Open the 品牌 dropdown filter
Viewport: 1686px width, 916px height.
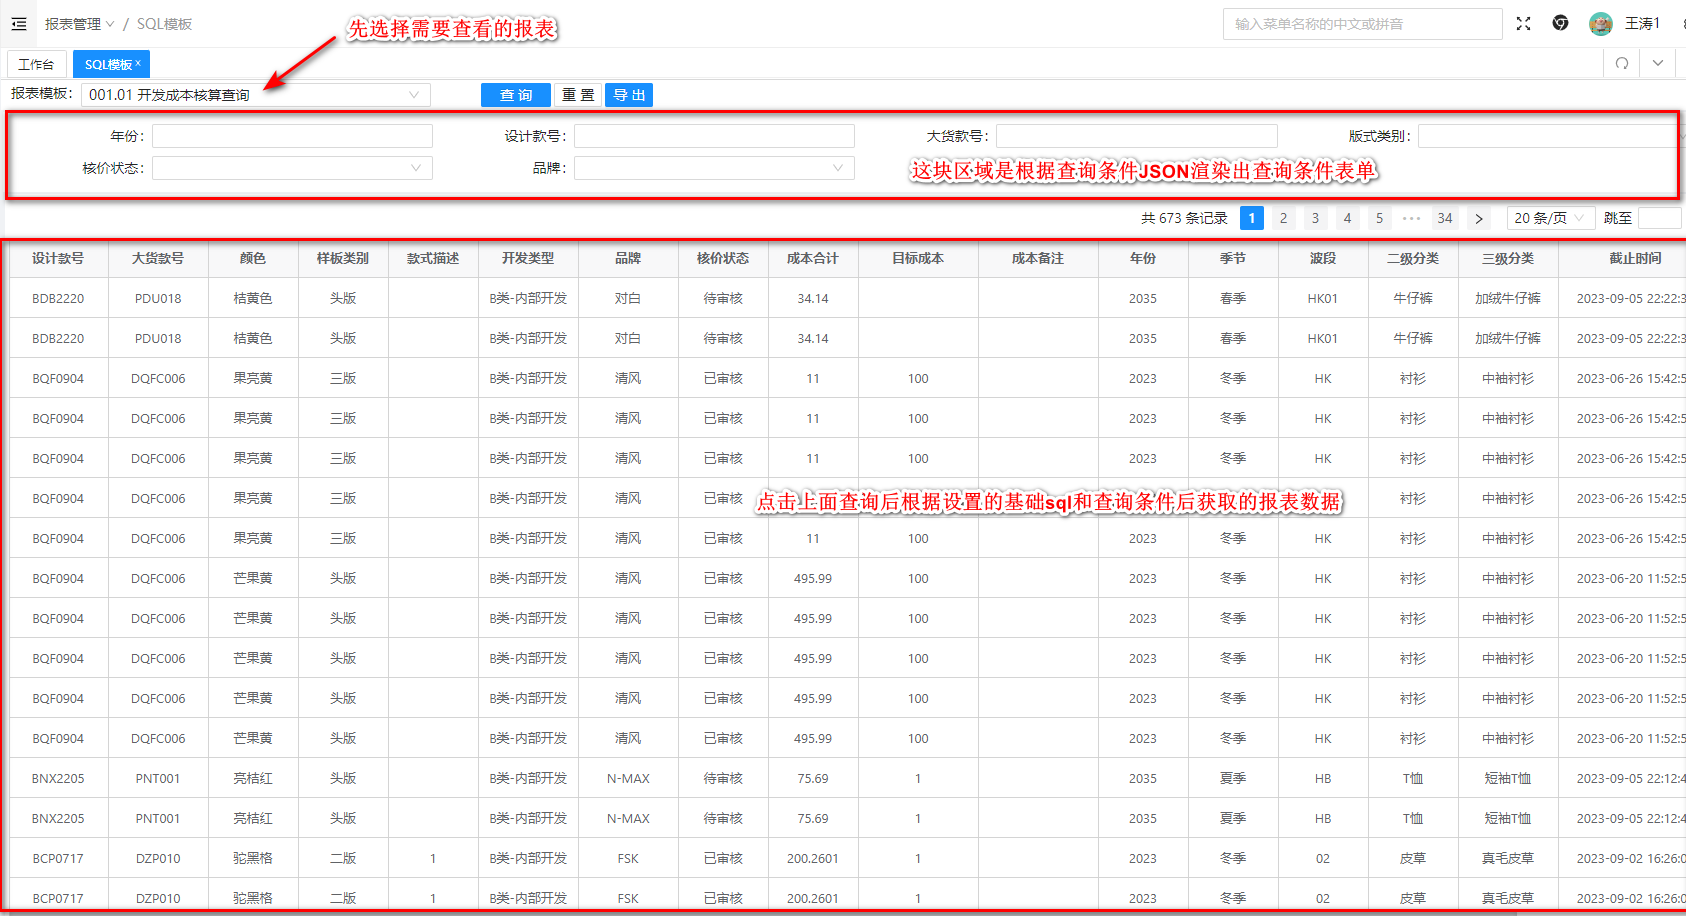[714, 168]
